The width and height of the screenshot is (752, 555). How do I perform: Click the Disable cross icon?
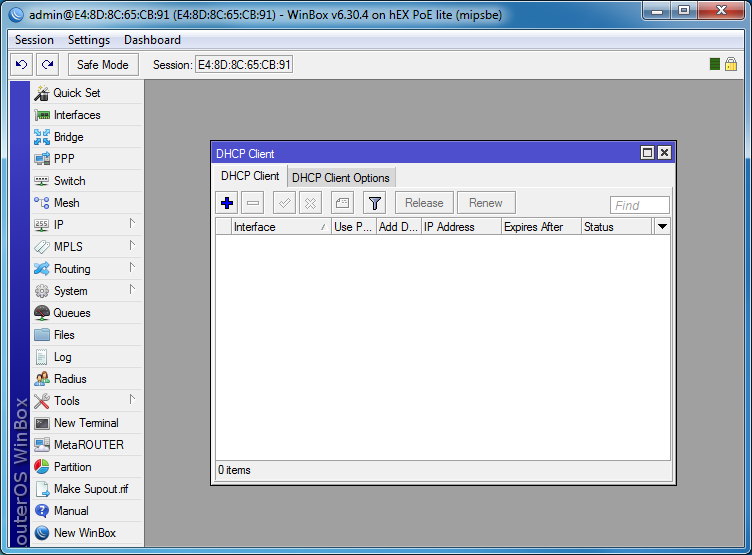pos(310,203)
